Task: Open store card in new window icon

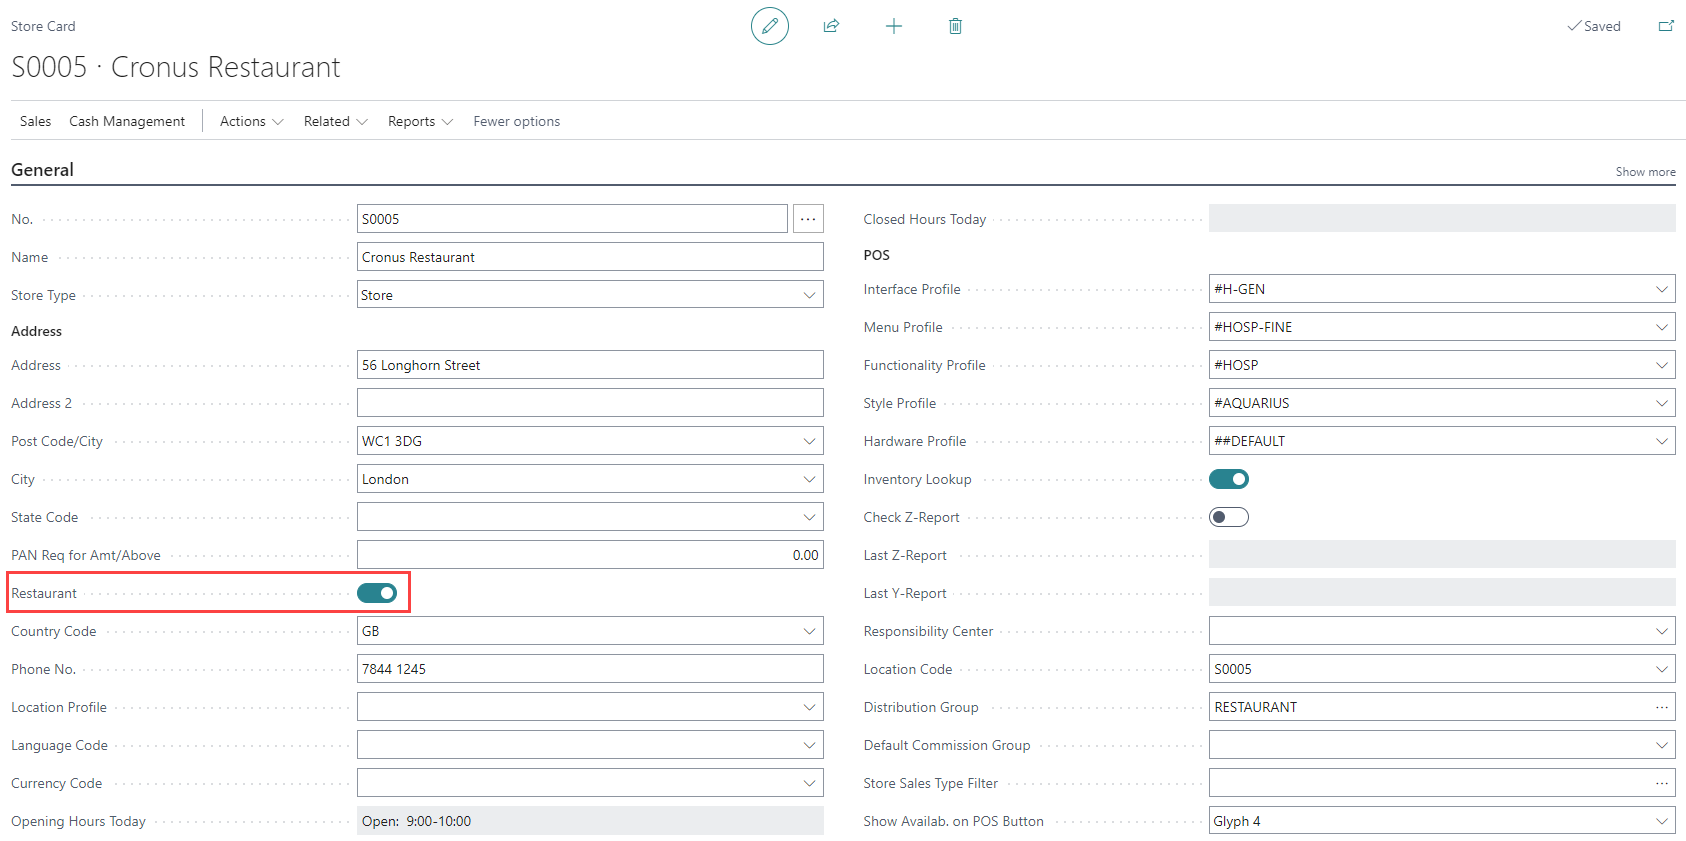Action: click(1666, 26)
